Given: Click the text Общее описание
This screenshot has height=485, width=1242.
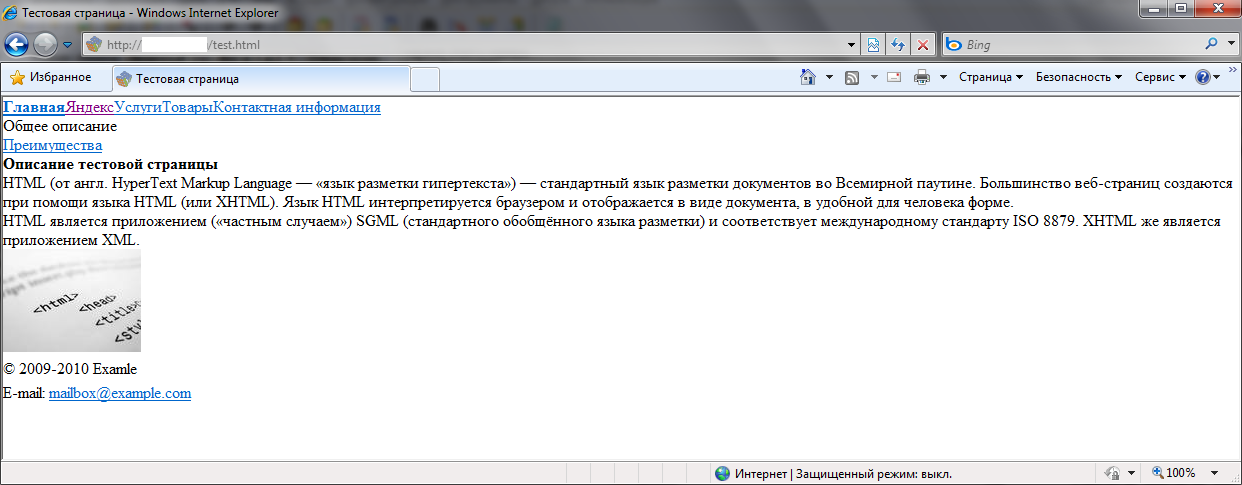Looking at the screenshot, I should tap(61, 126).
